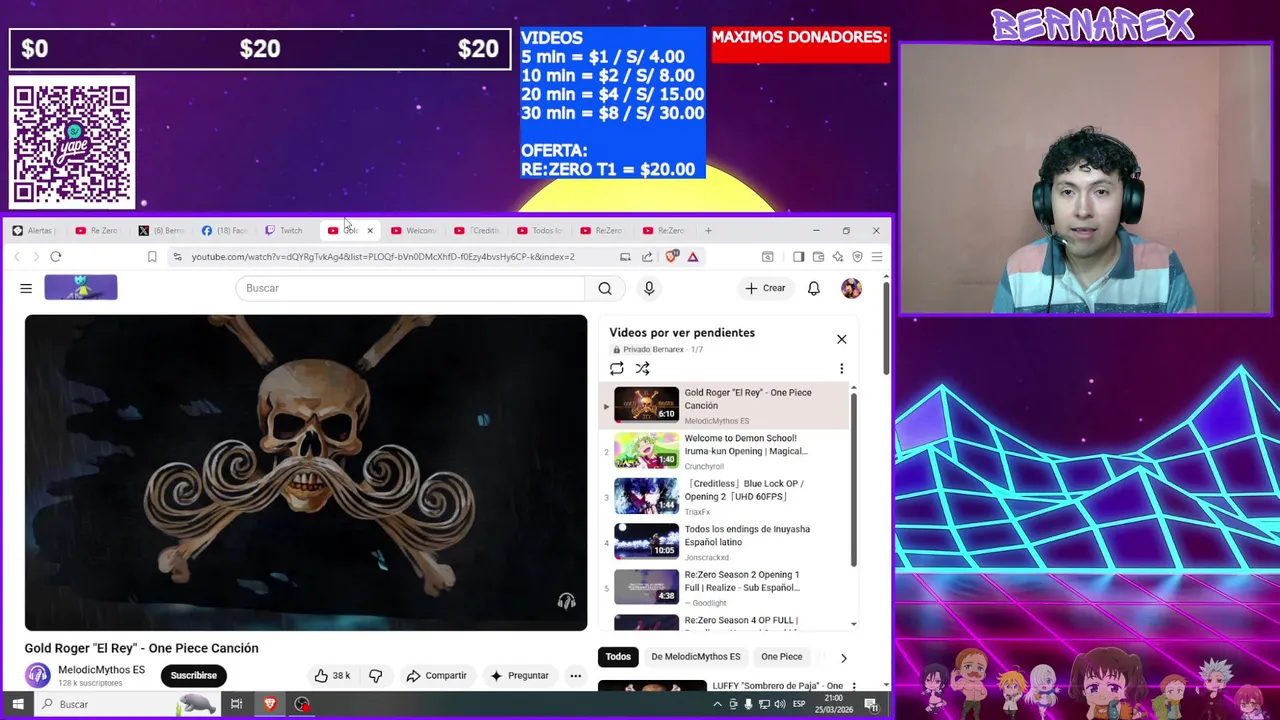Select the Todos filter chip
Image resolution: width=1280 pixels, height=720 pixels.
point(618,657)
